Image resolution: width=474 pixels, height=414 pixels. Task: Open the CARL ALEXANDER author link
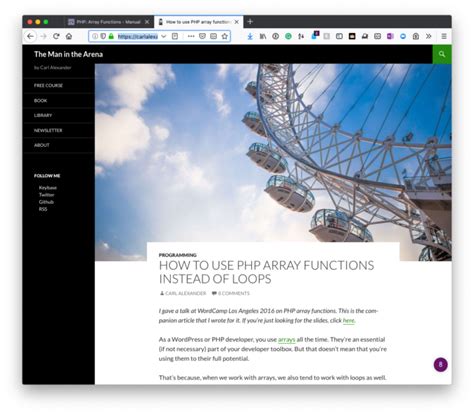click(x=185, y=293)
